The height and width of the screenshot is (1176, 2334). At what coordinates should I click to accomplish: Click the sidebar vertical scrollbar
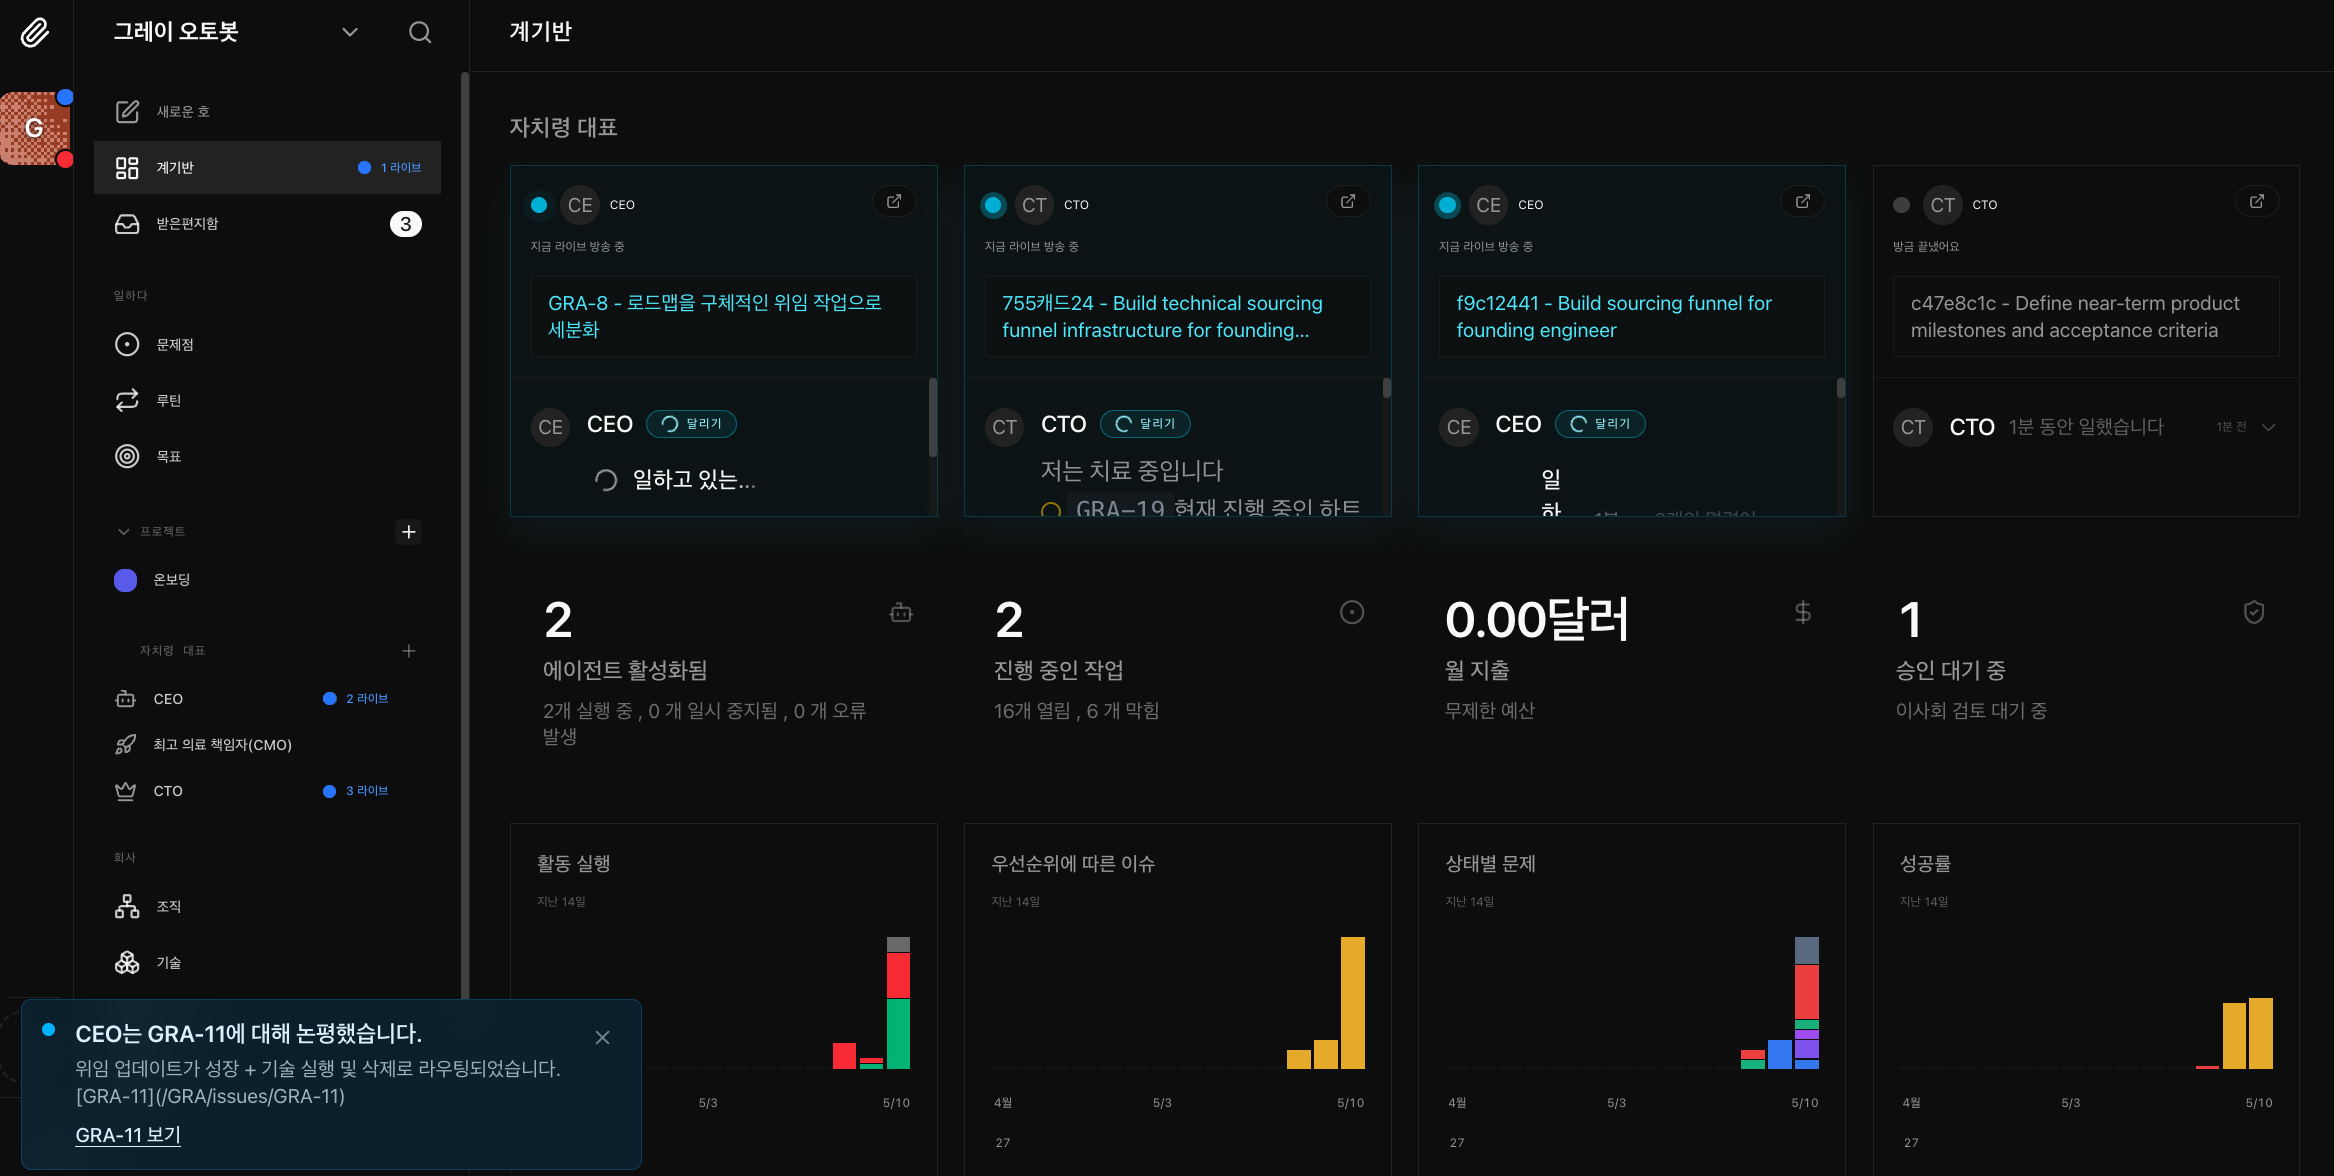(x=465, y=535)
